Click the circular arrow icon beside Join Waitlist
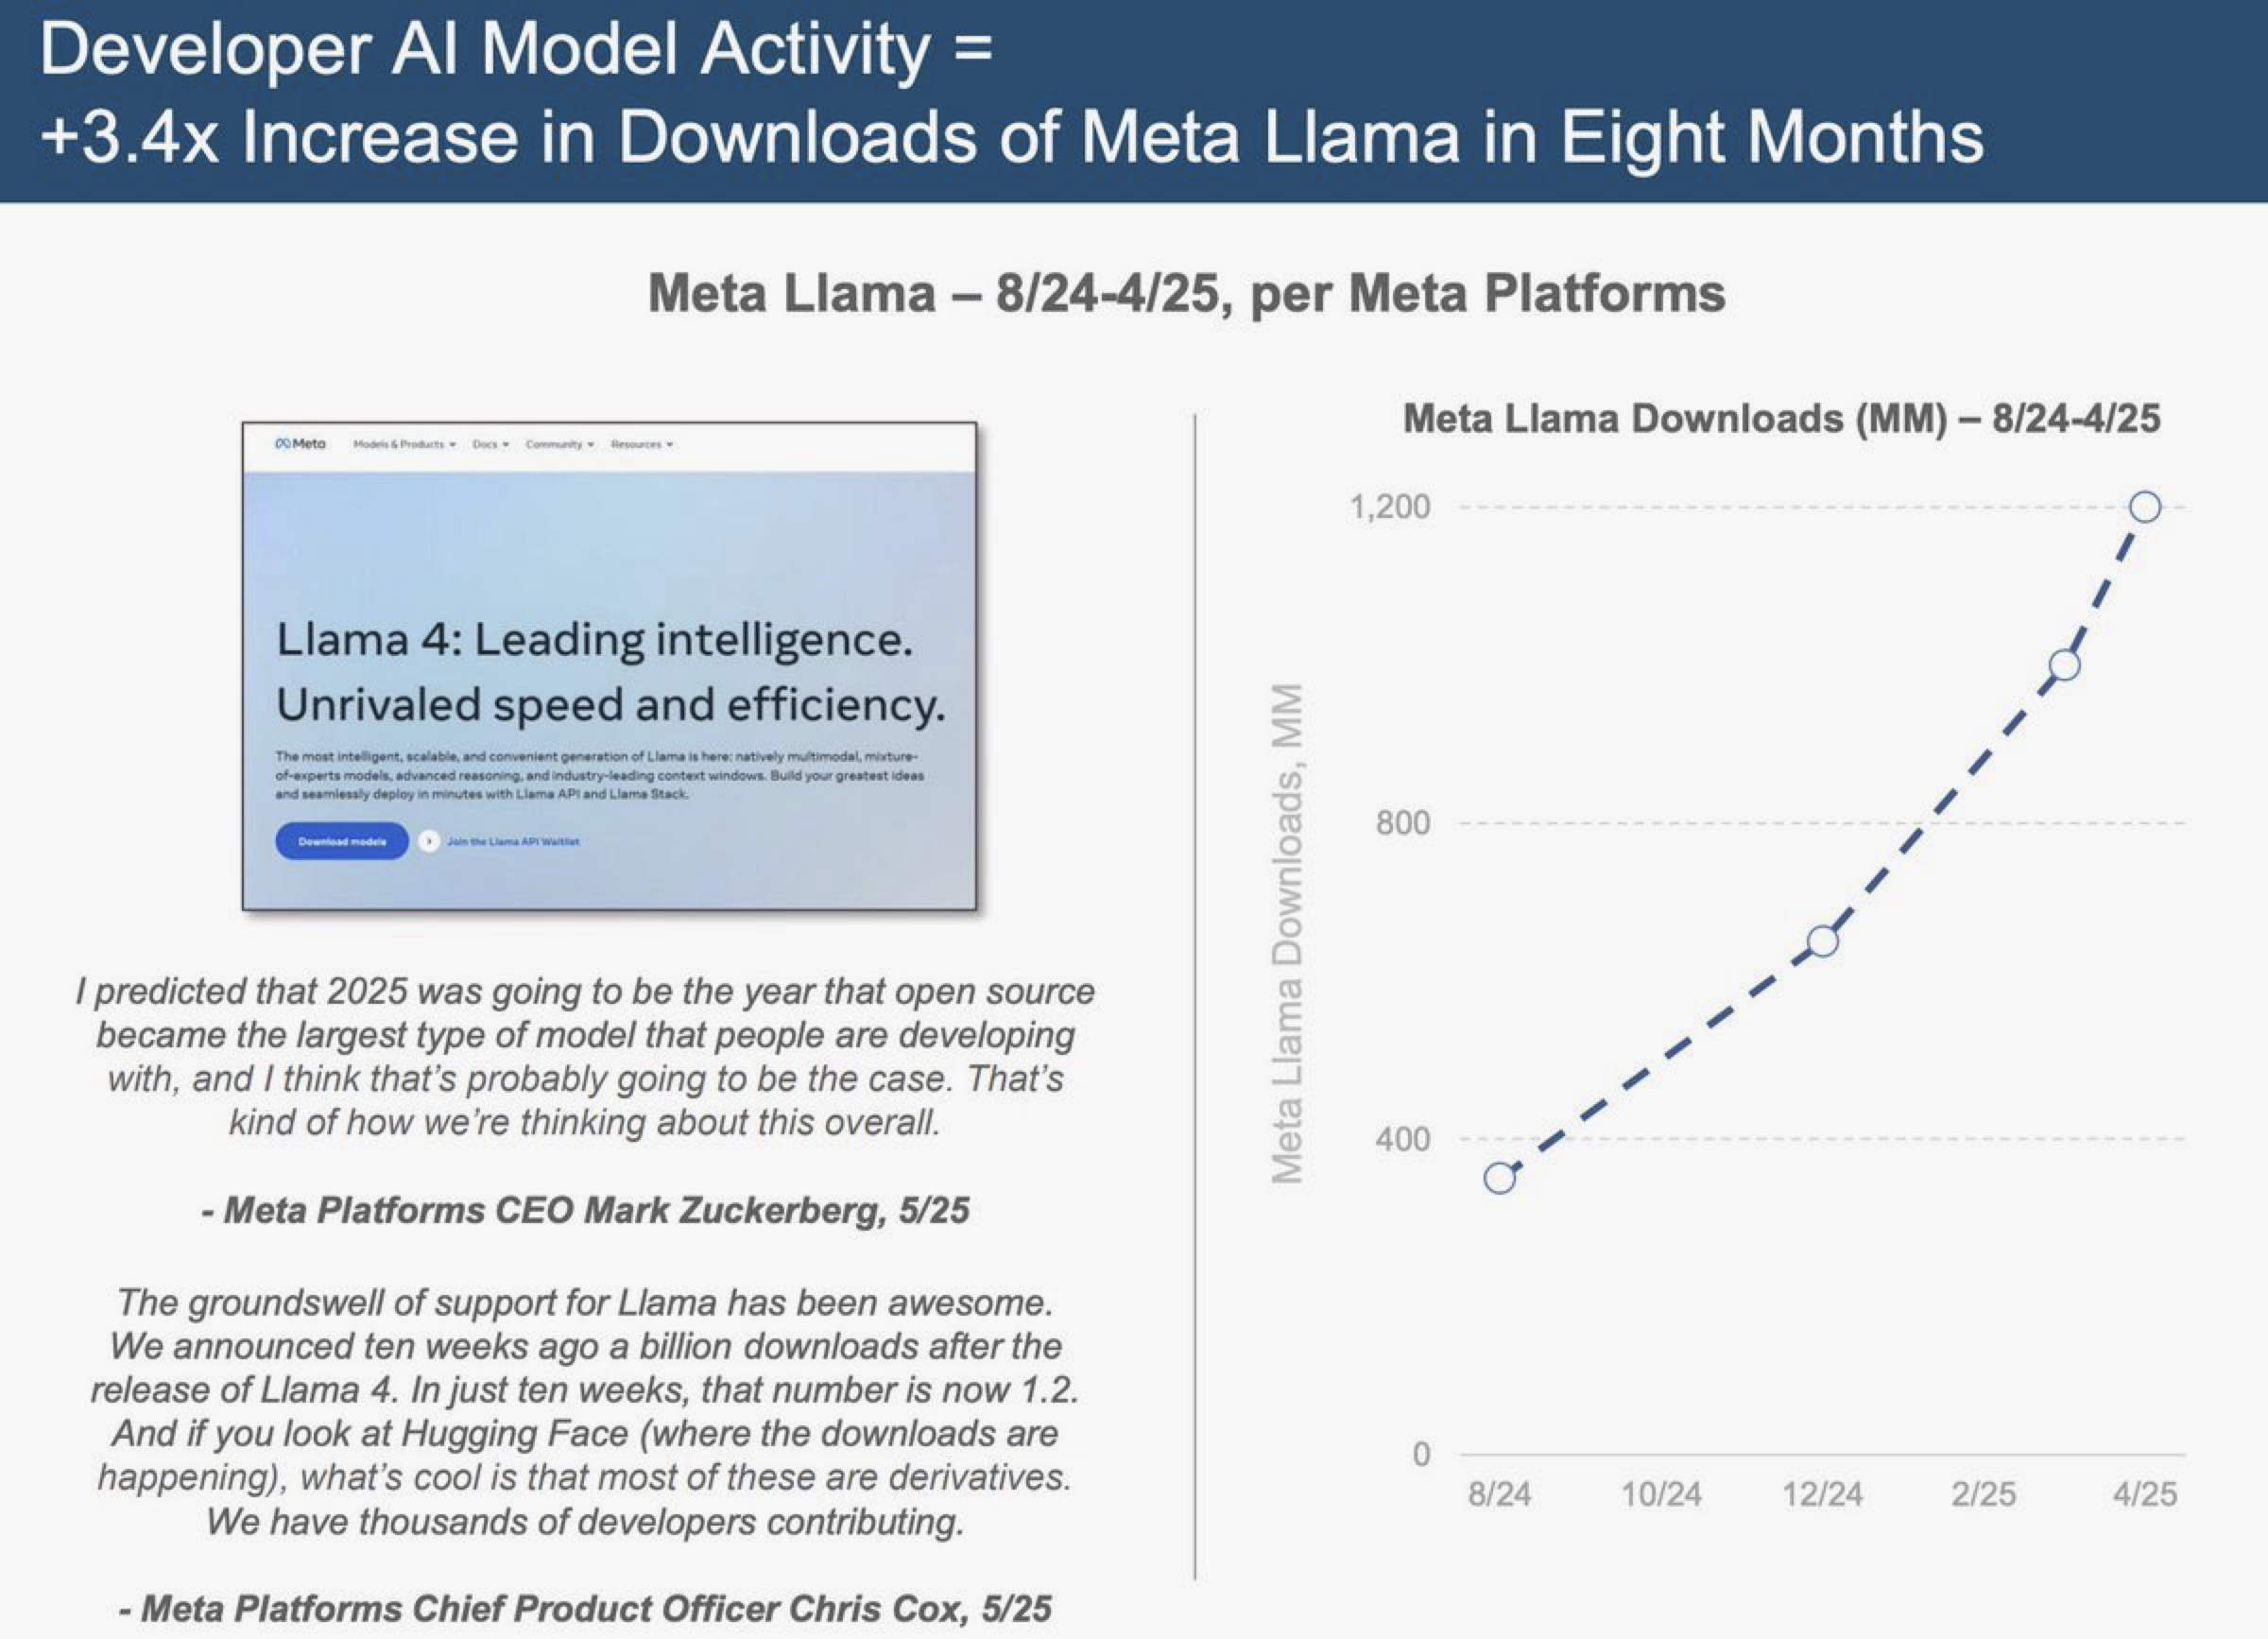 tap(429, 841)
